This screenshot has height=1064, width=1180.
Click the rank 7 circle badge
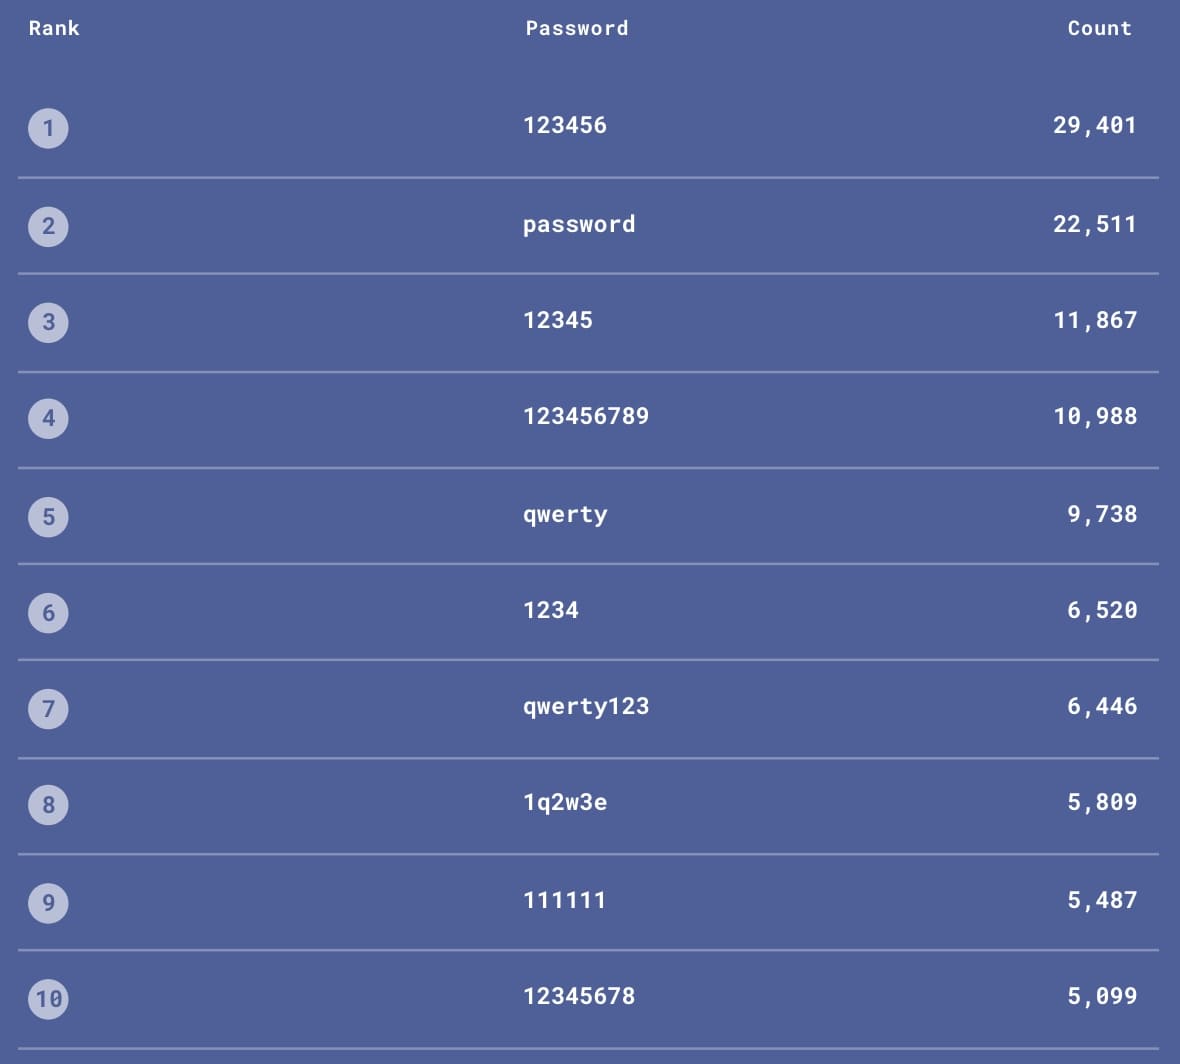pos(48,709)
